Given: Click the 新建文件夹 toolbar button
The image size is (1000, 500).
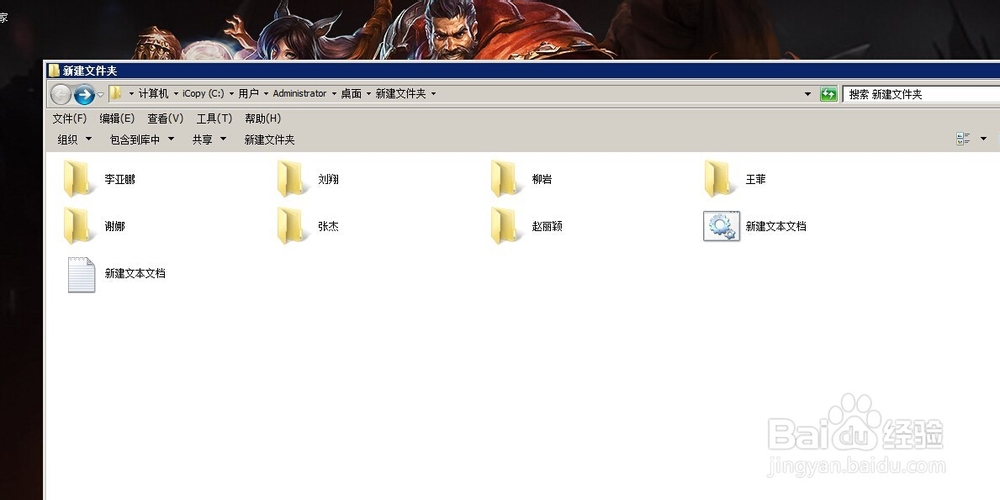Looking at the screenshot, I should (269, 139).
